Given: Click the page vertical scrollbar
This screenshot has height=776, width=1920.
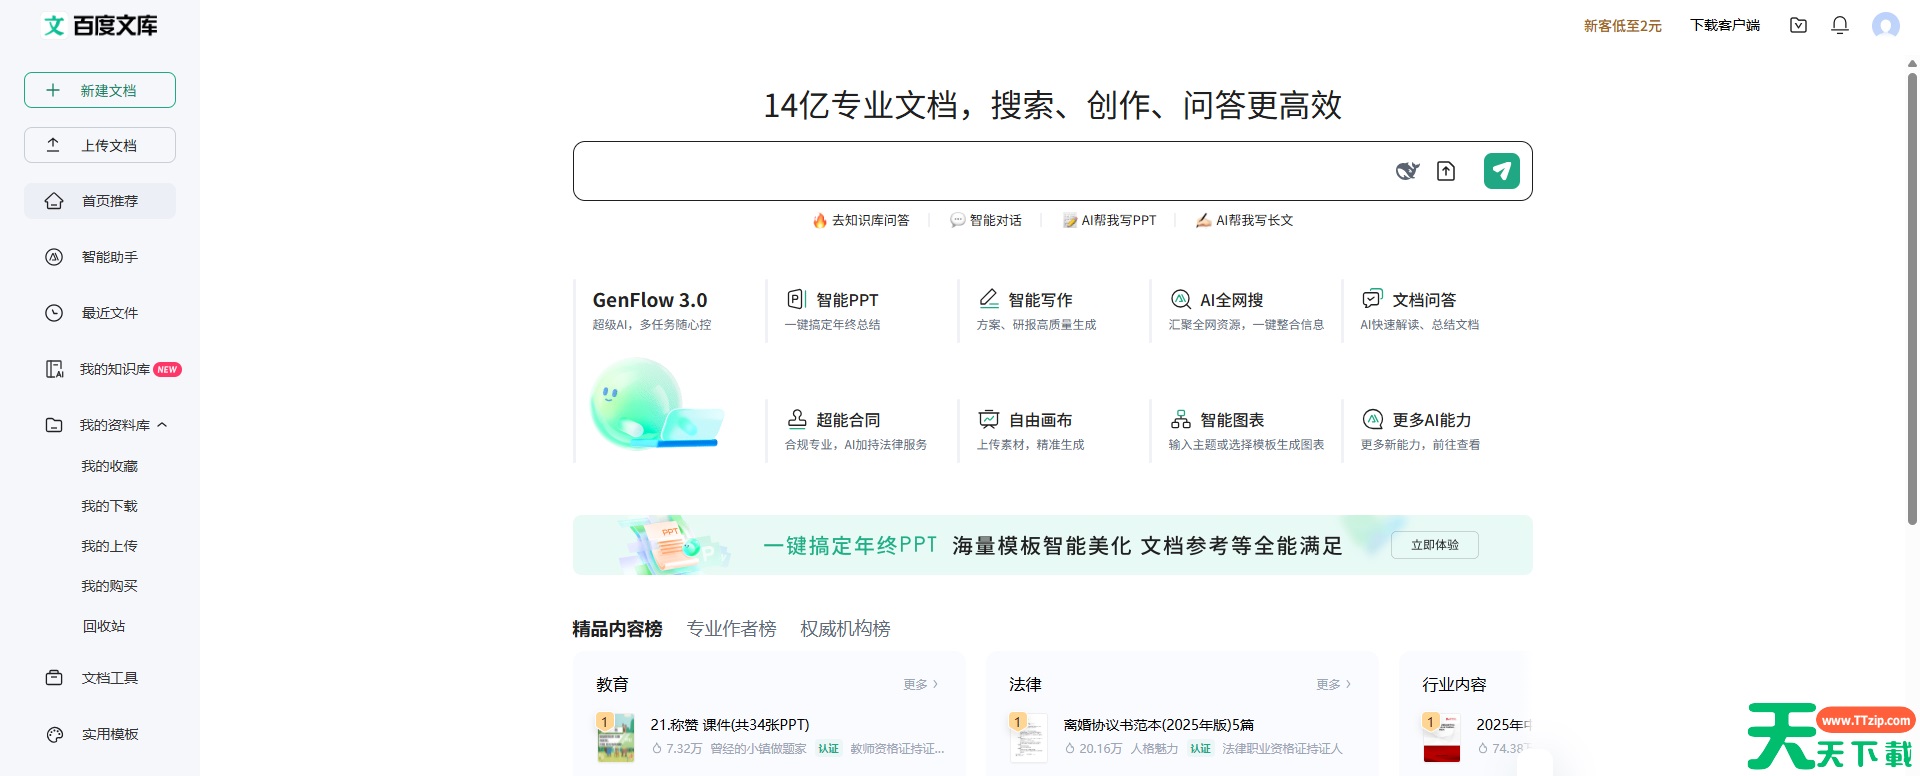Looking at the screenshot, I should (1912, 300).
